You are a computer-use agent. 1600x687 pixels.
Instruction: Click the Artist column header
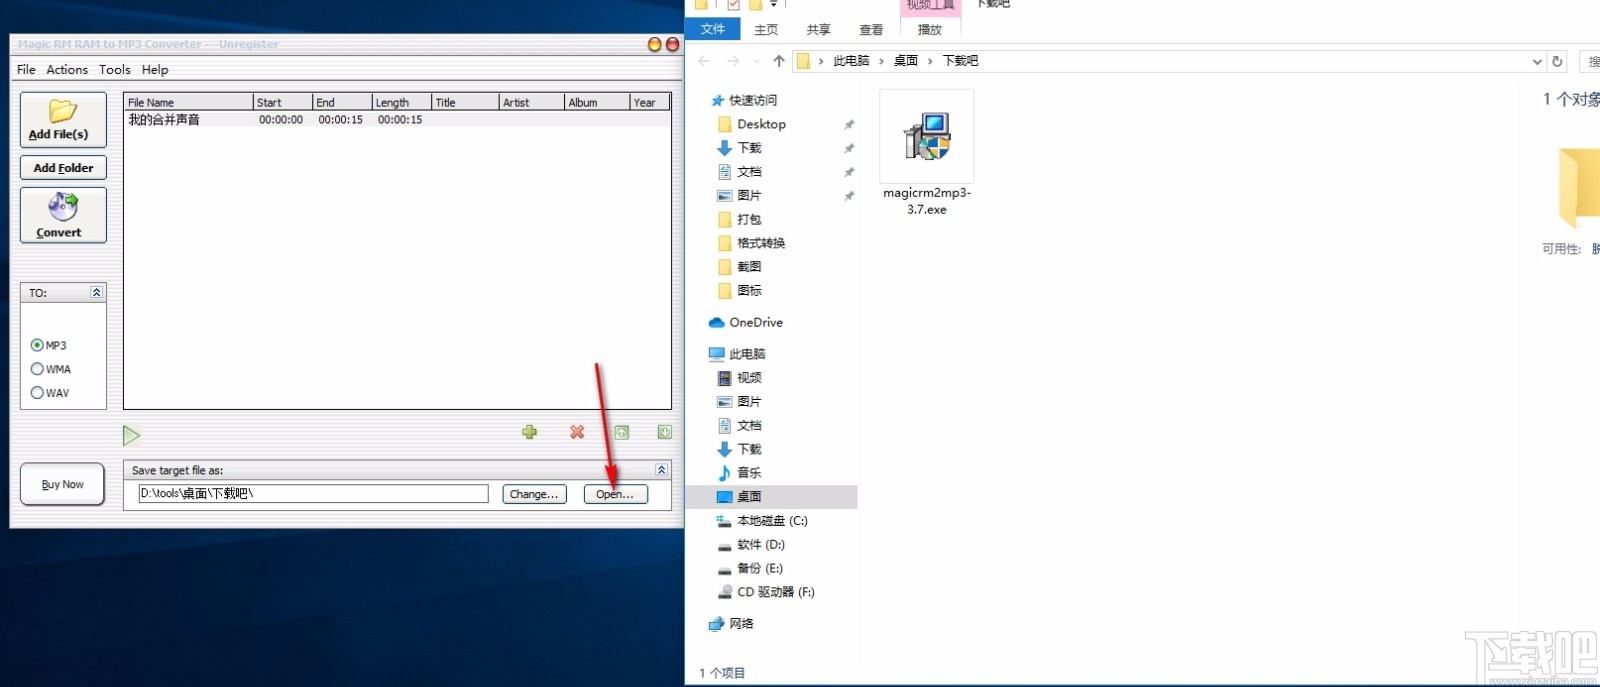[531, 102]
